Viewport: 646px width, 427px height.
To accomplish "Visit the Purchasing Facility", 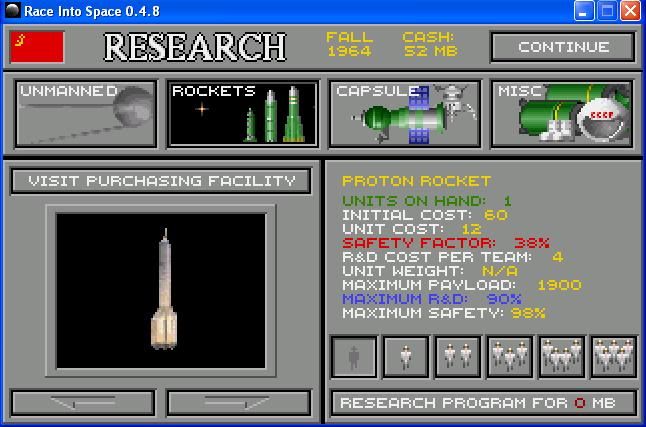I will point(161,181).
